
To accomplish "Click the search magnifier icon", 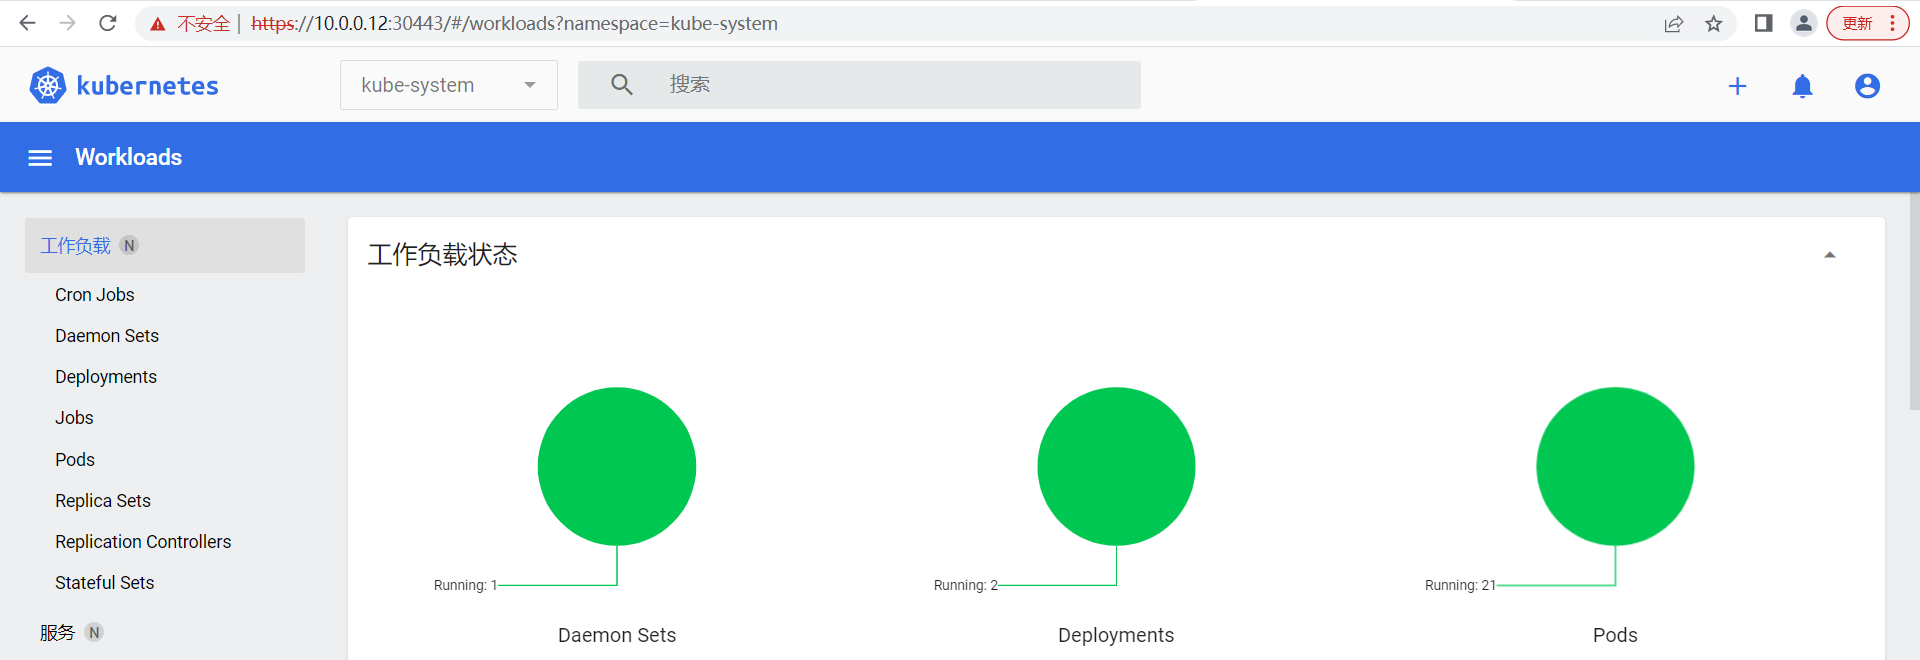I will coord(621,85).
